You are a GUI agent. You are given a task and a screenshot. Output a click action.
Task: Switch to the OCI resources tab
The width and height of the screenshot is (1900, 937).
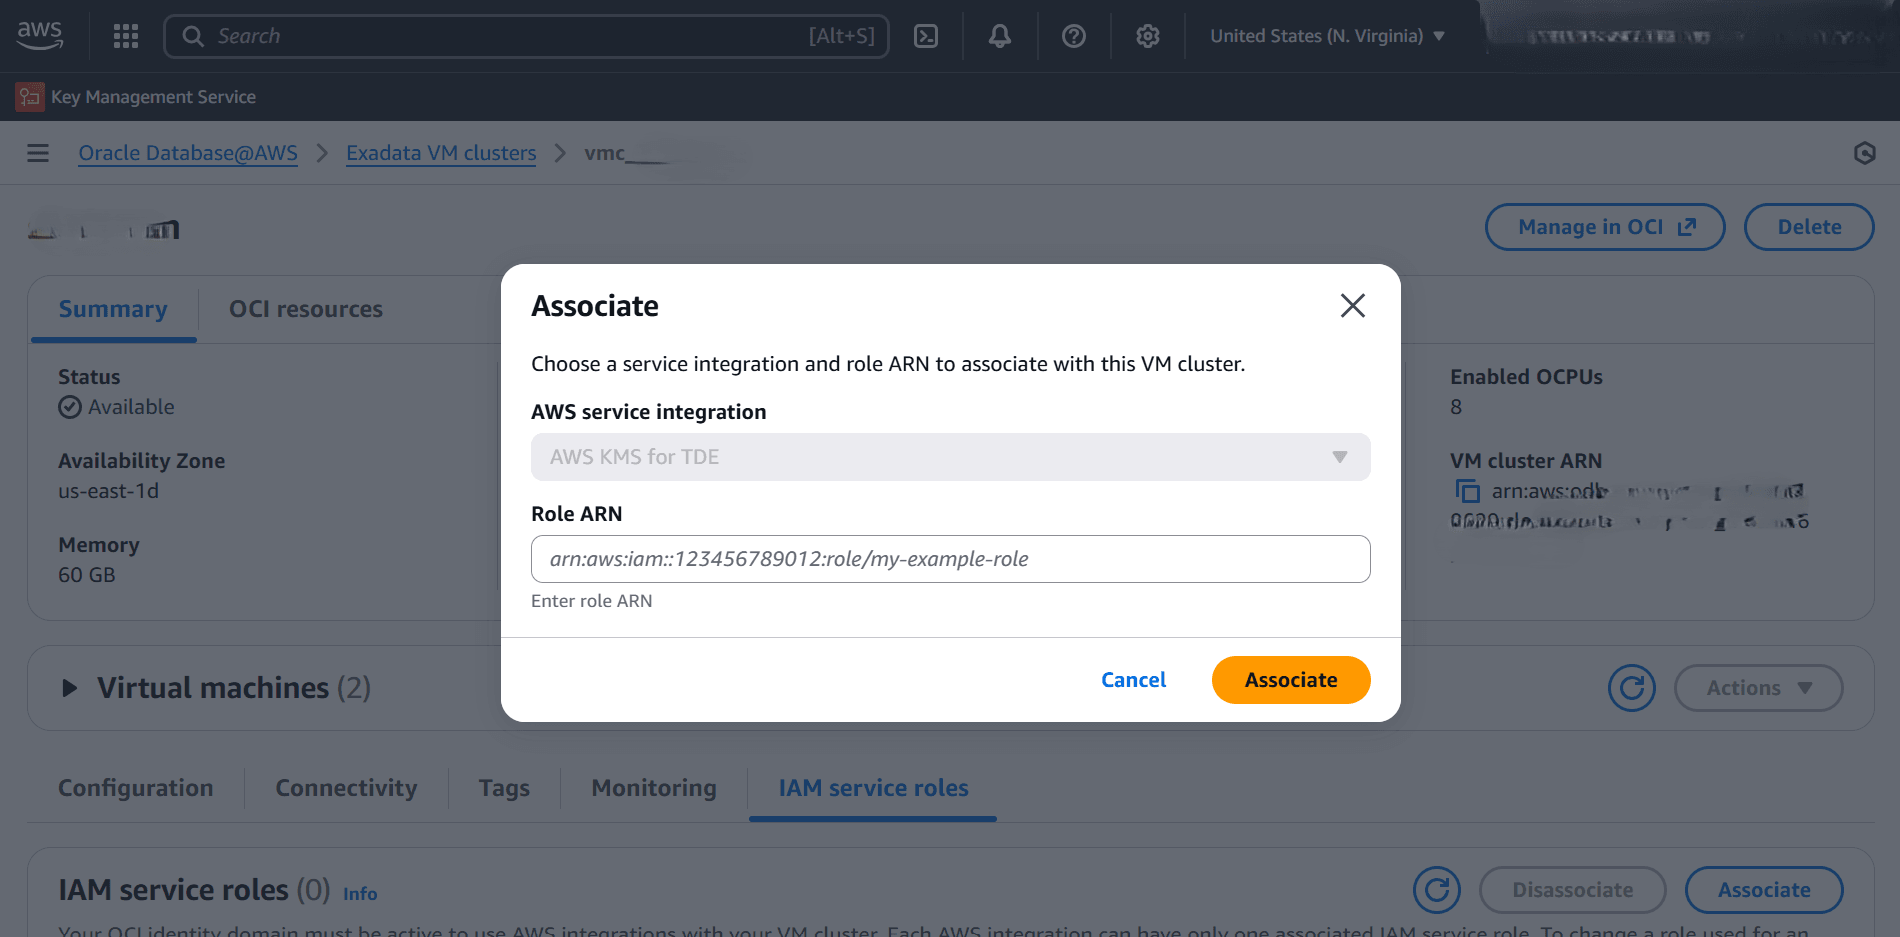(x=305, y=309)
